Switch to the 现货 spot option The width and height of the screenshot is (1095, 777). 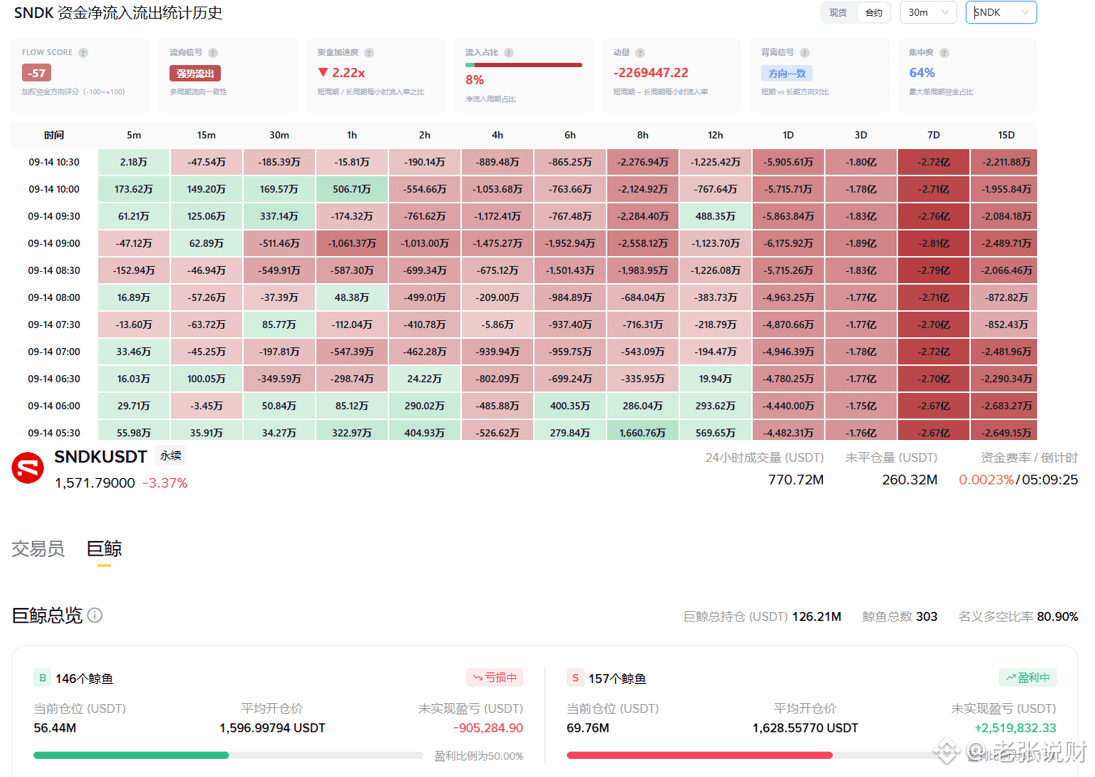(x=838, y=13)
